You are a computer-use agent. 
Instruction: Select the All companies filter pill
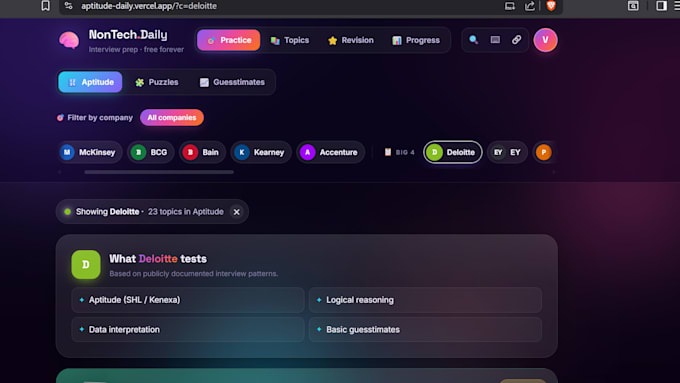(x=172, y=118)
